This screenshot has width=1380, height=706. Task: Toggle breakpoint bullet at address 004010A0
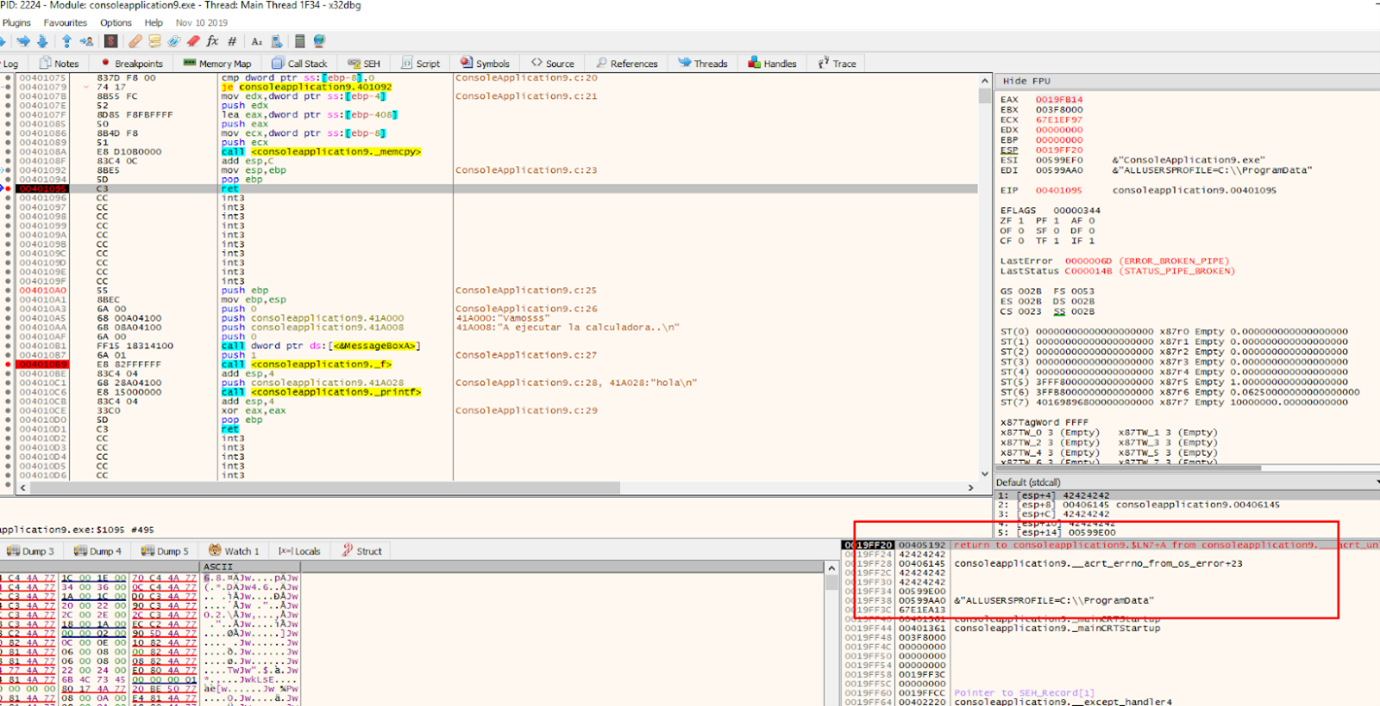click(8, 290)
